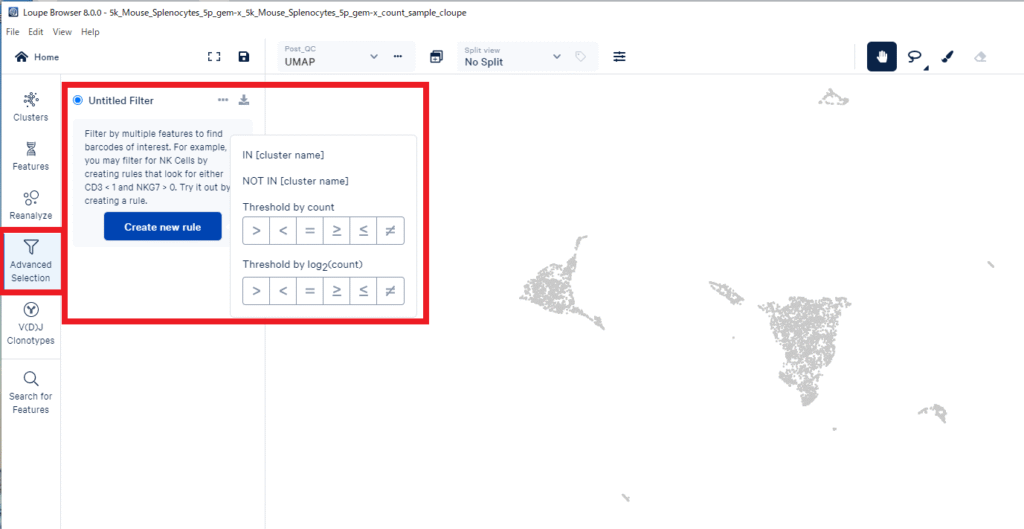Choose the IN [cluster name] rule option
This screenshot has width=1024, height=529.
[x=283, y=155]
